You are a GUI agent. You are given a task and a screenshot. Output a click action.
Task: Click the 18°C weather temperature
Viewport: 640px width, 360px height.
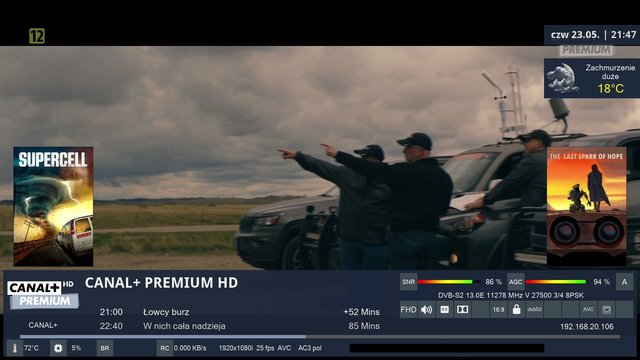611,89
